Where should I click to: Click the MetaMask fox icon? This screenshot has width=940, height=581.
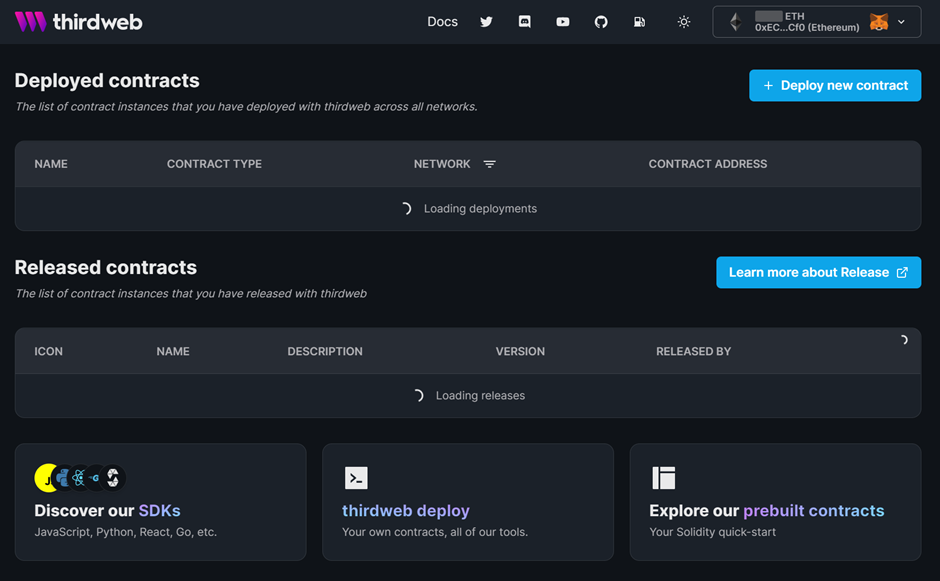point(879,22)
